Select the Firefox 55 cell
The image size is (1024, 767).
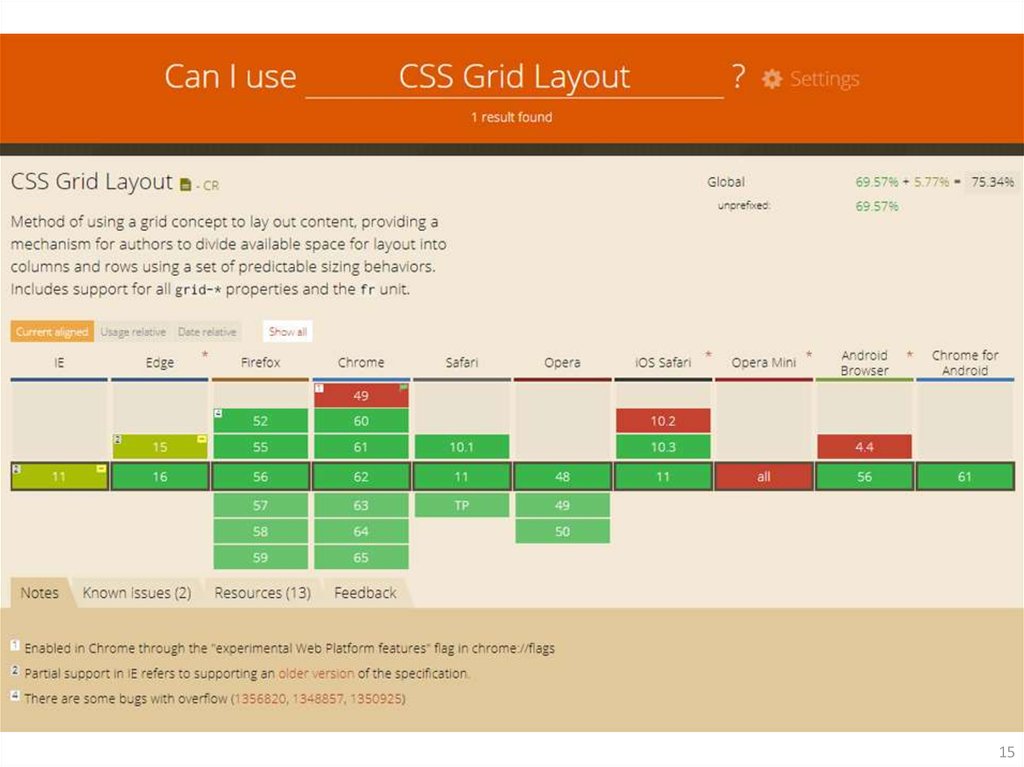[x=261, y=447]
